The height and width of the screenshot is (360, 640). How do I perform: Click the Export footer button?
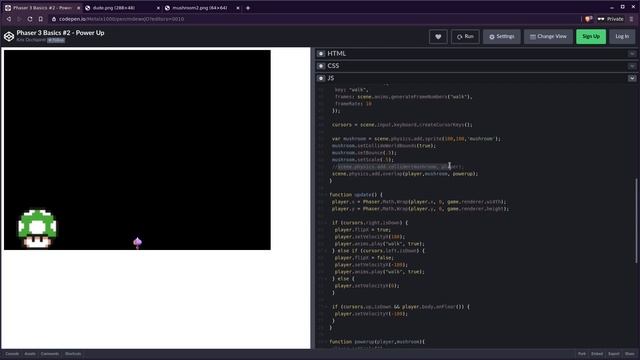pyautogui.click(x=614, y=354)
